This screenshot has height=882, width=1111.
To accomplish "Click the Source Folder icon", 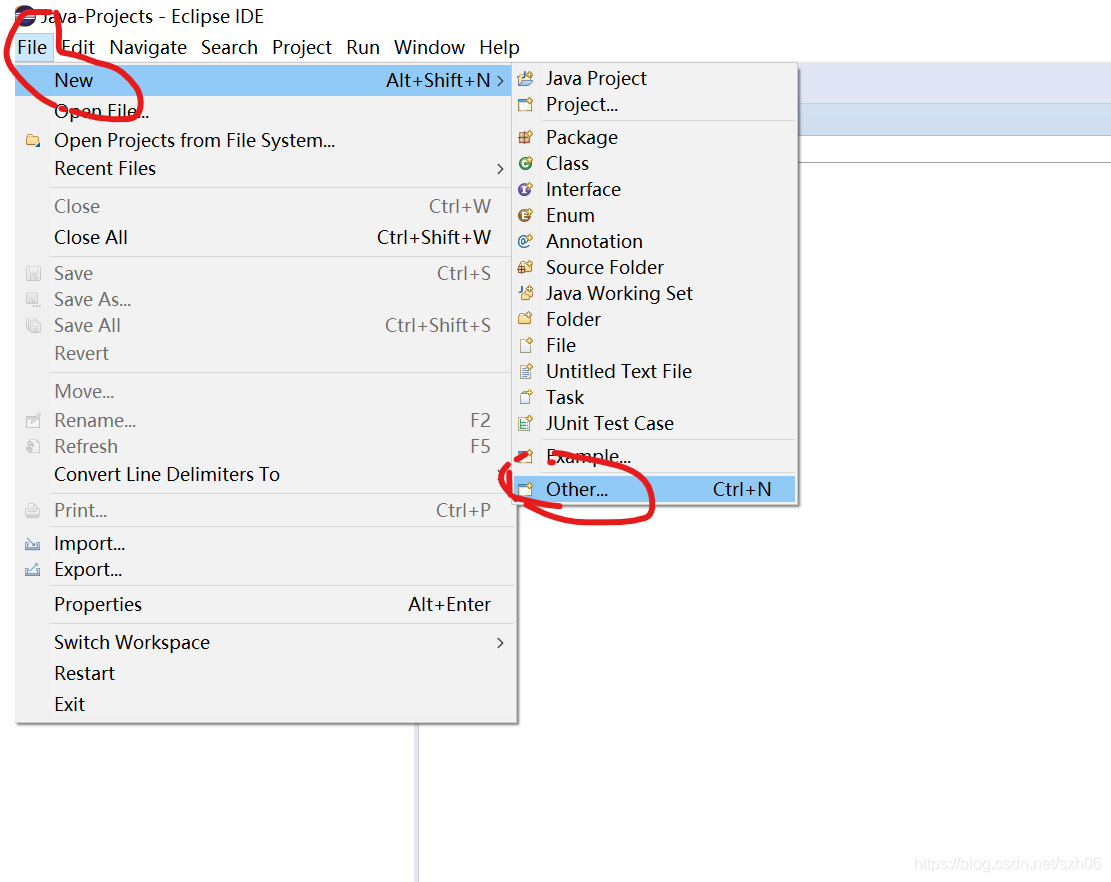I will (x=526, y=268).
